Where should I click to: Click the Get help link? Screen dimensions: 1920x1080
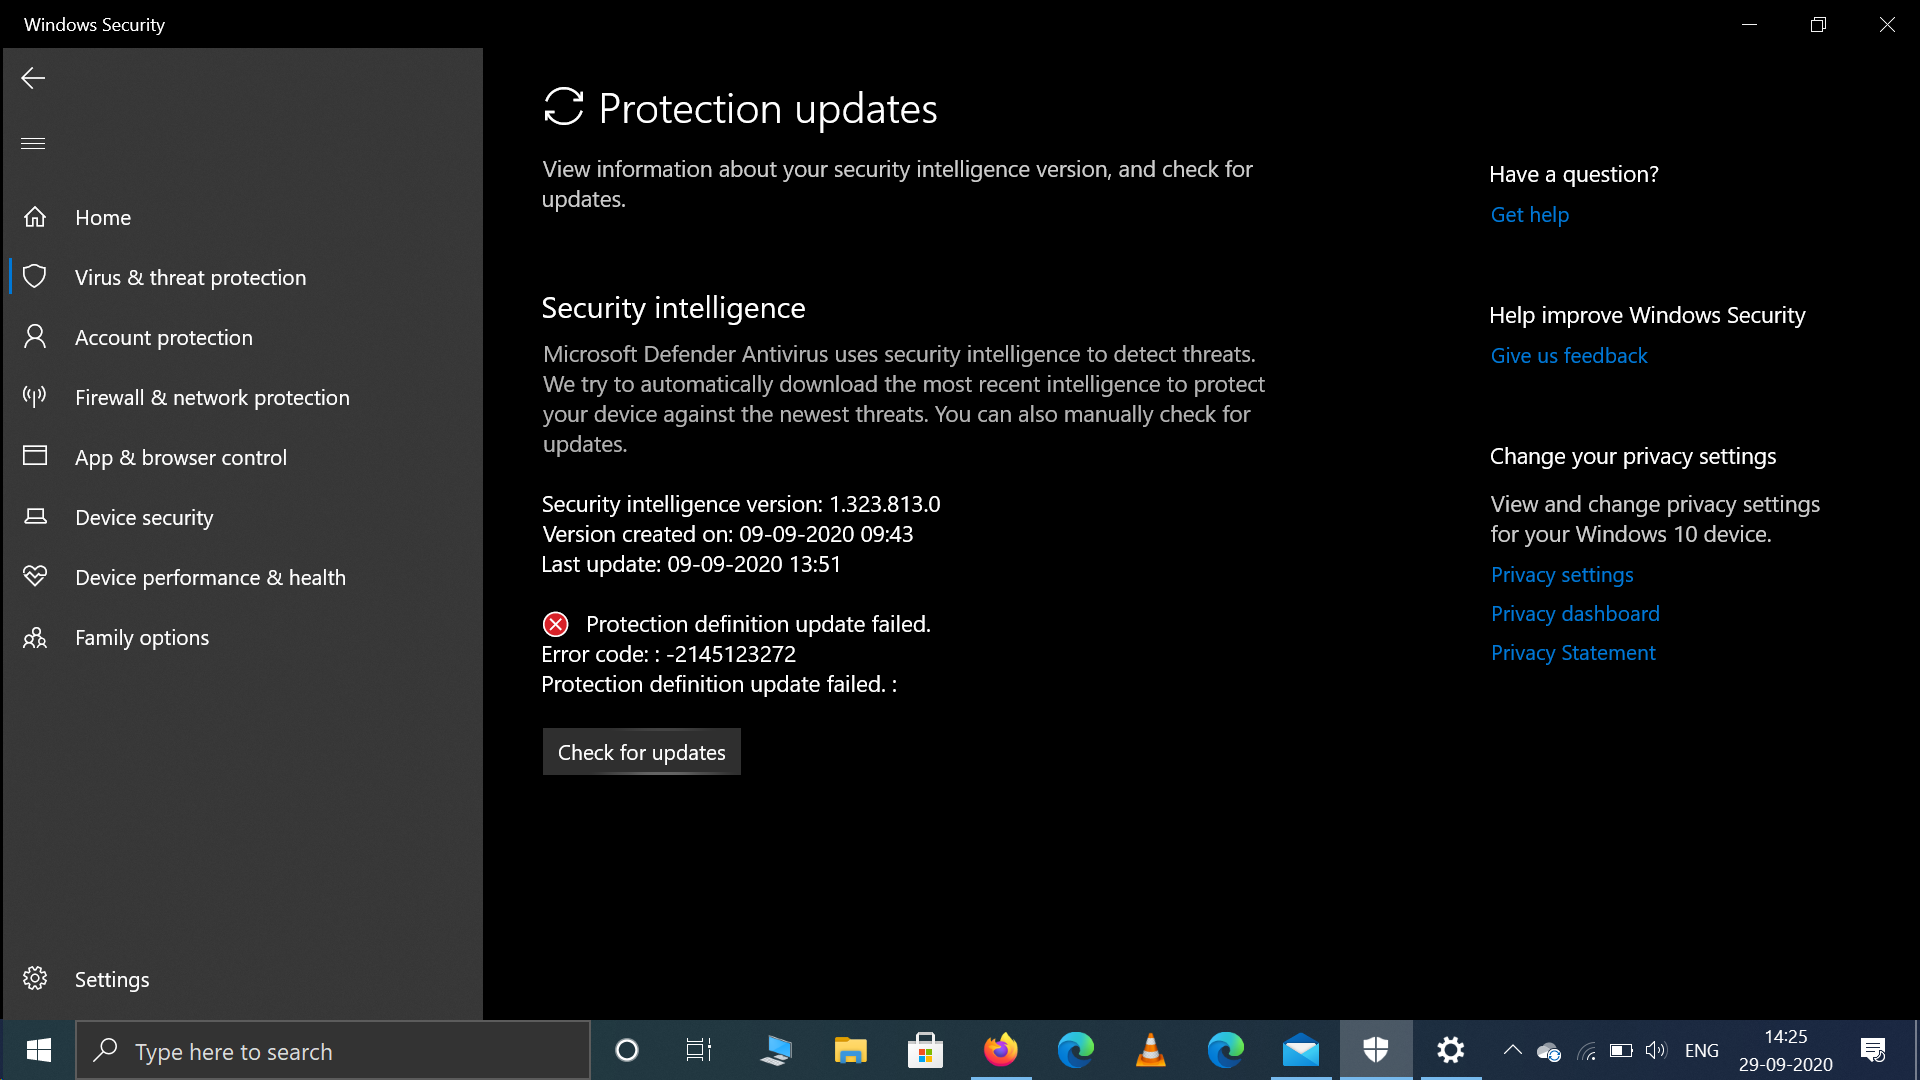(1529, 214)
